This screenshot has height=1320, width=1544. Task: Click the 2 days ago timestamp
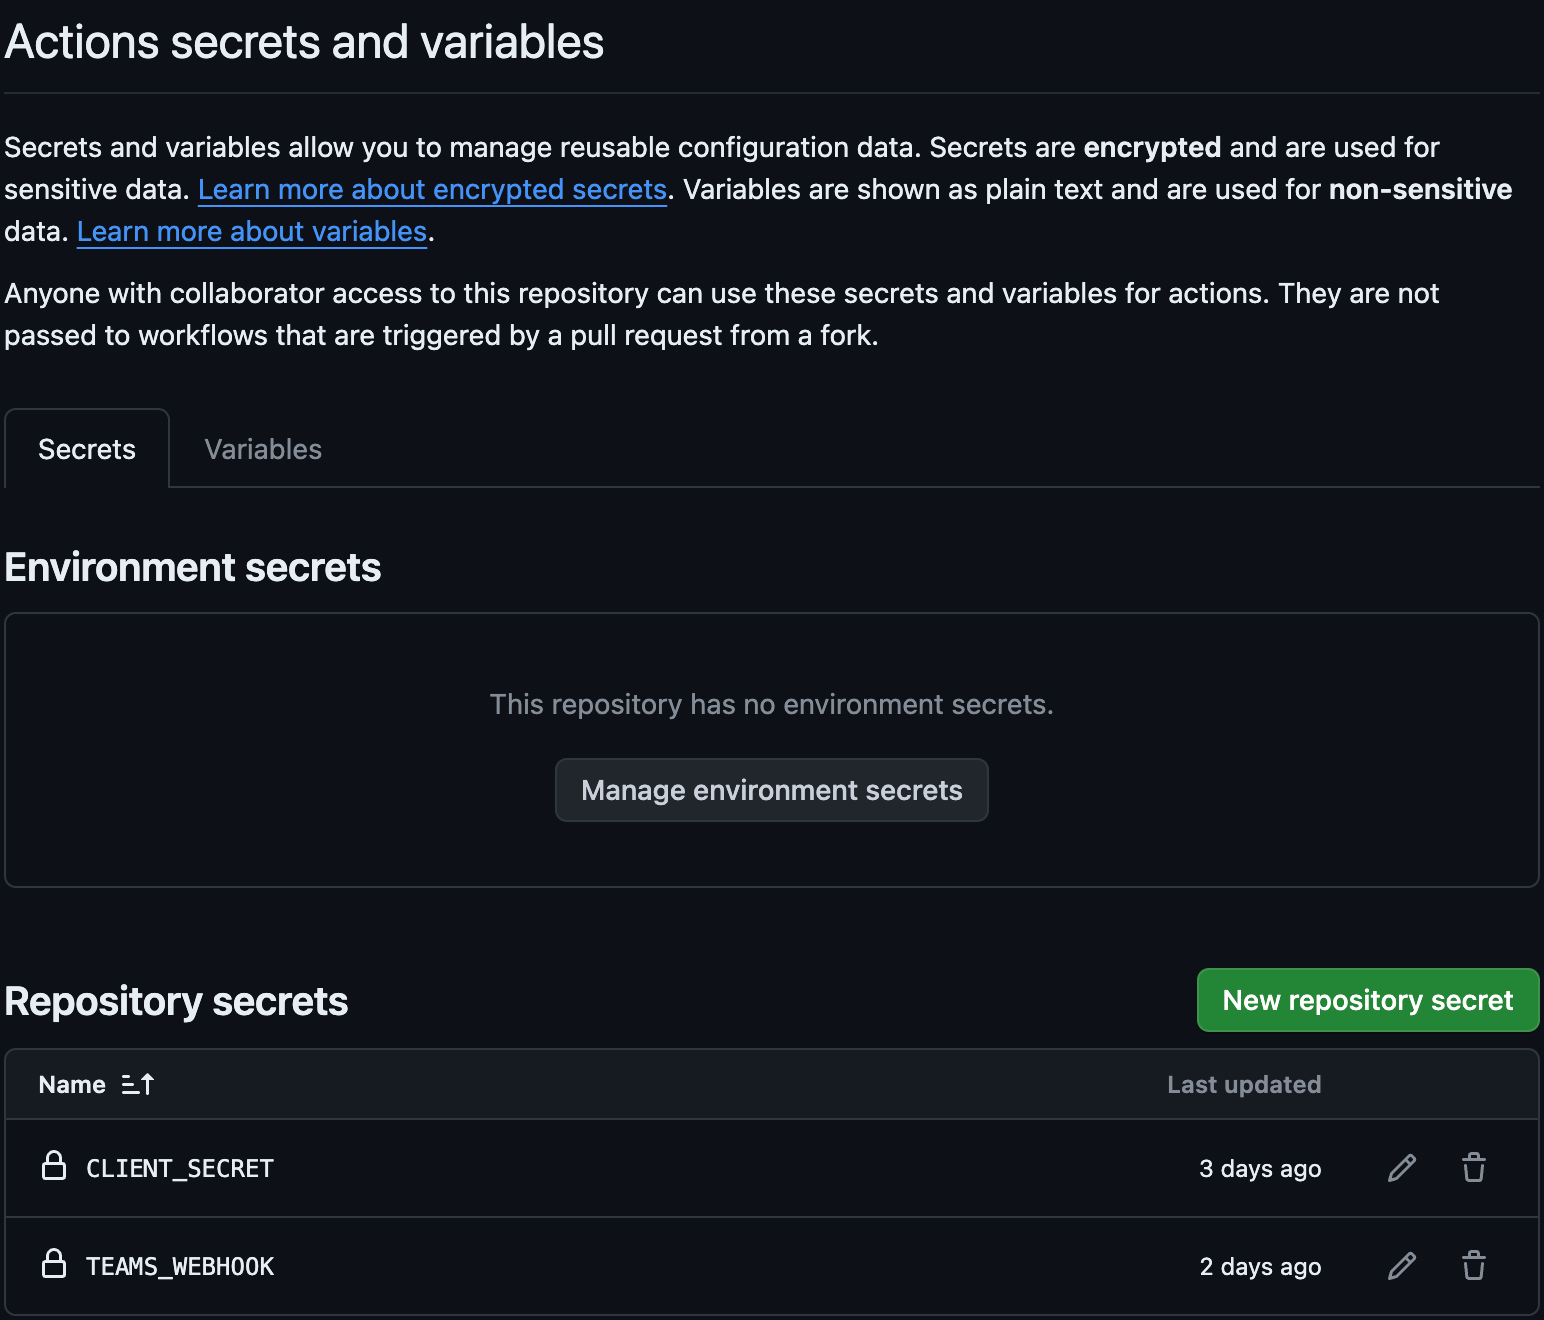coord(1260,1266)
